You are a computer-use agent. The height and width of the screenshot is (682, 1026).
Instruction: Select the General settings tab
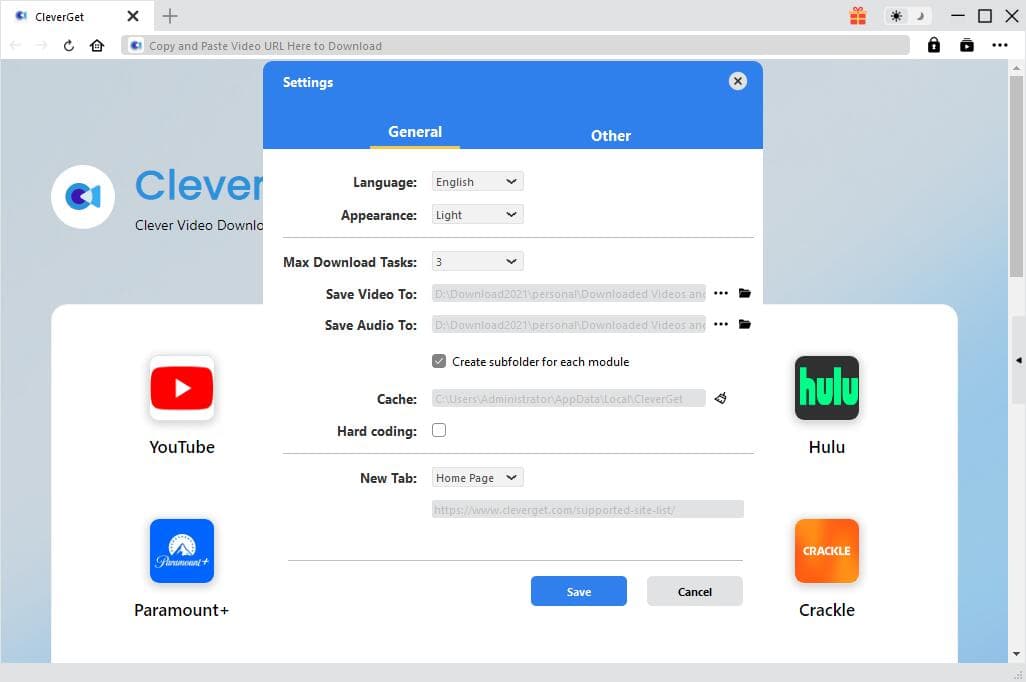pyautogui.click(x=414, y=131)
